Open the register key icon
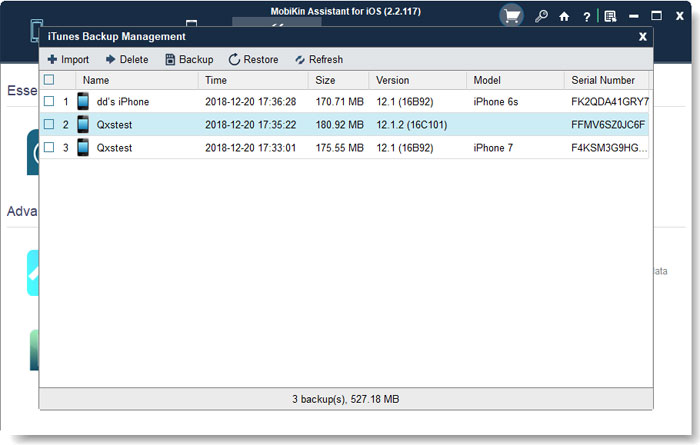The height and width of the screenshot is (445, 700). tap(541, 16)
